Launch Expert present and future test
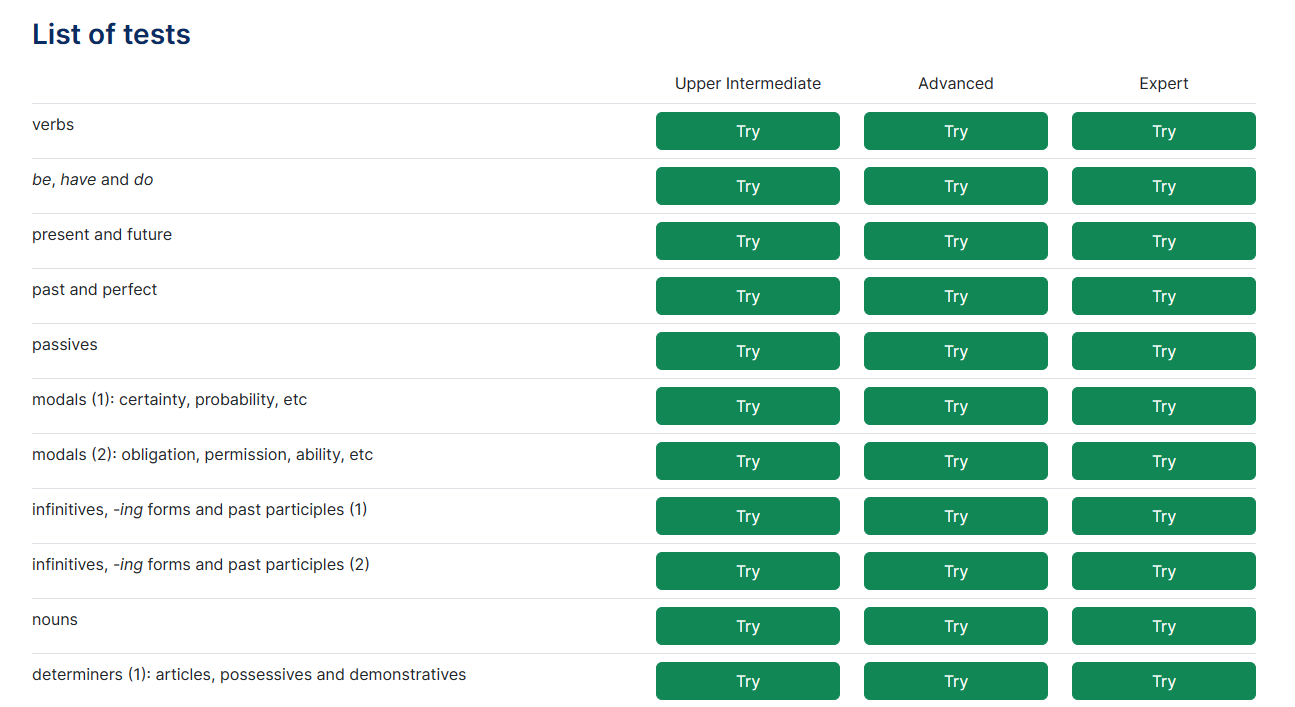The width and height of the screenshot is (1295, 707). pos(1163,241)
